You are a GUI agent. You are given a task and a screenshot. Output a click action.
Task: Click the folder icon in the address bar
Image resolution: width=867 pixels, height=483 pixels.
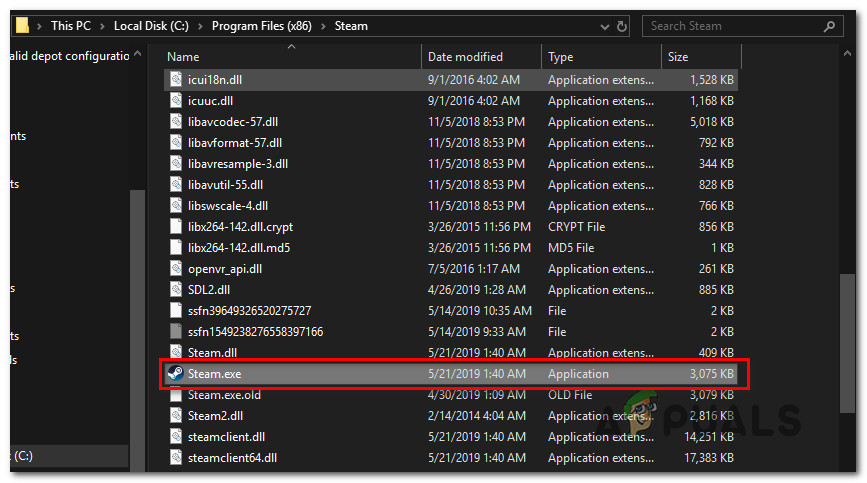[x=23, y=26]
